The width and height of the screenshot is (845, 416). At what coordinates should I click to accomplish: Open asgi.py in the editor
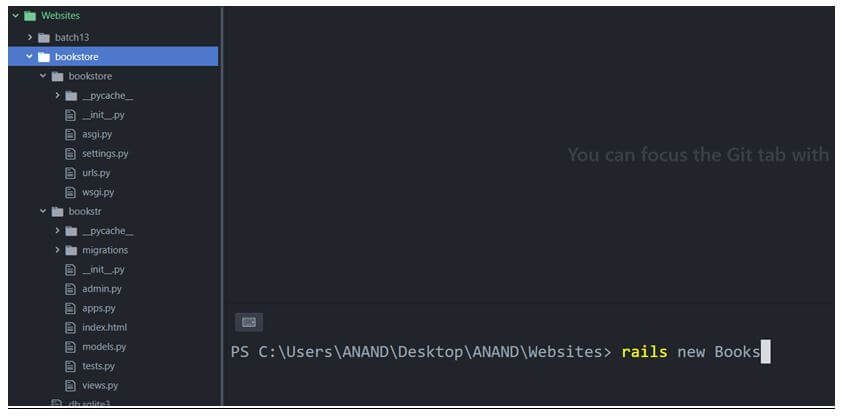96,134
